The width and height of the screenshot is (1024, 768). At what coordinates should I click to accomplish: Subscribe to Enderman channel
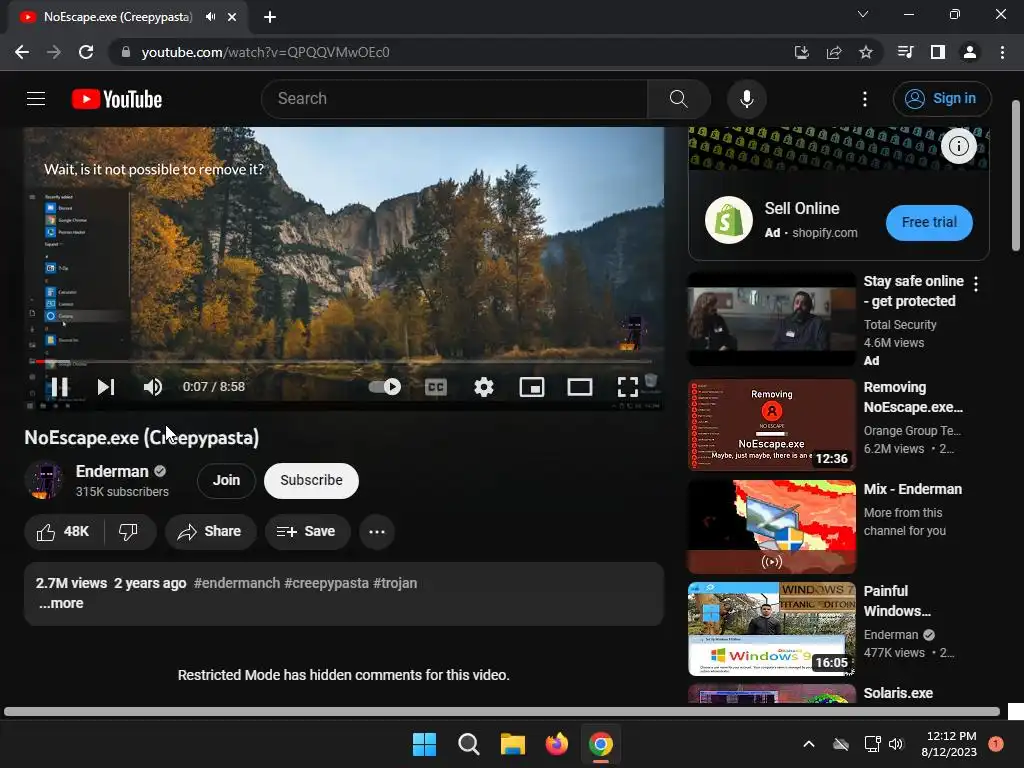pos(312,481)
